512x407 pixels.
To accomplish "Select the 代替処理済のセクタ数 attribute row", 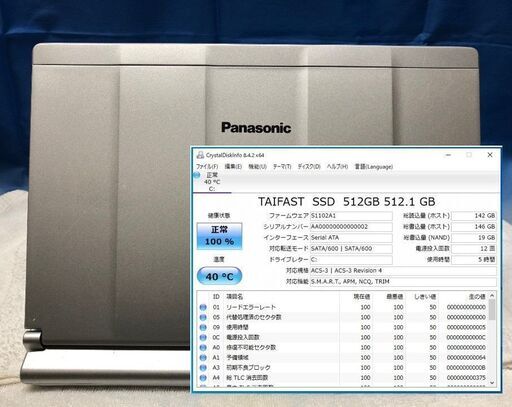I will (343, 317).
